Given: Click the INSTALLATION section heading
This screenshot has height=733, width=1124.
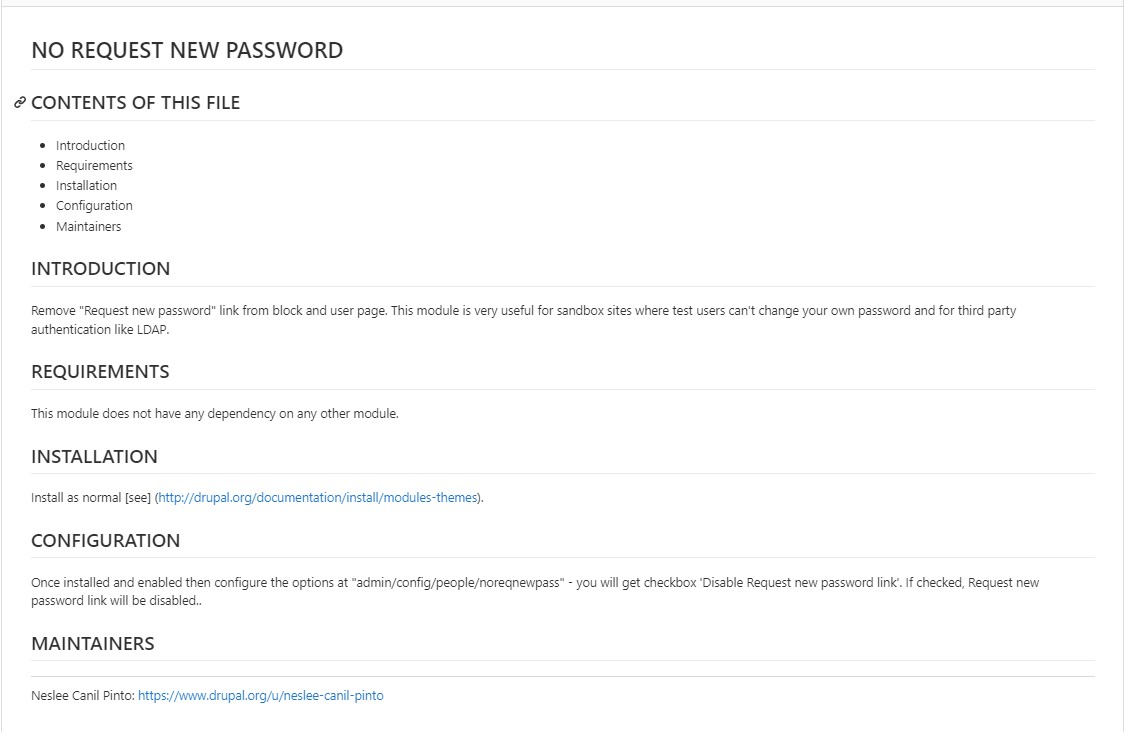Looking at the screenshot, I should 94,457.
